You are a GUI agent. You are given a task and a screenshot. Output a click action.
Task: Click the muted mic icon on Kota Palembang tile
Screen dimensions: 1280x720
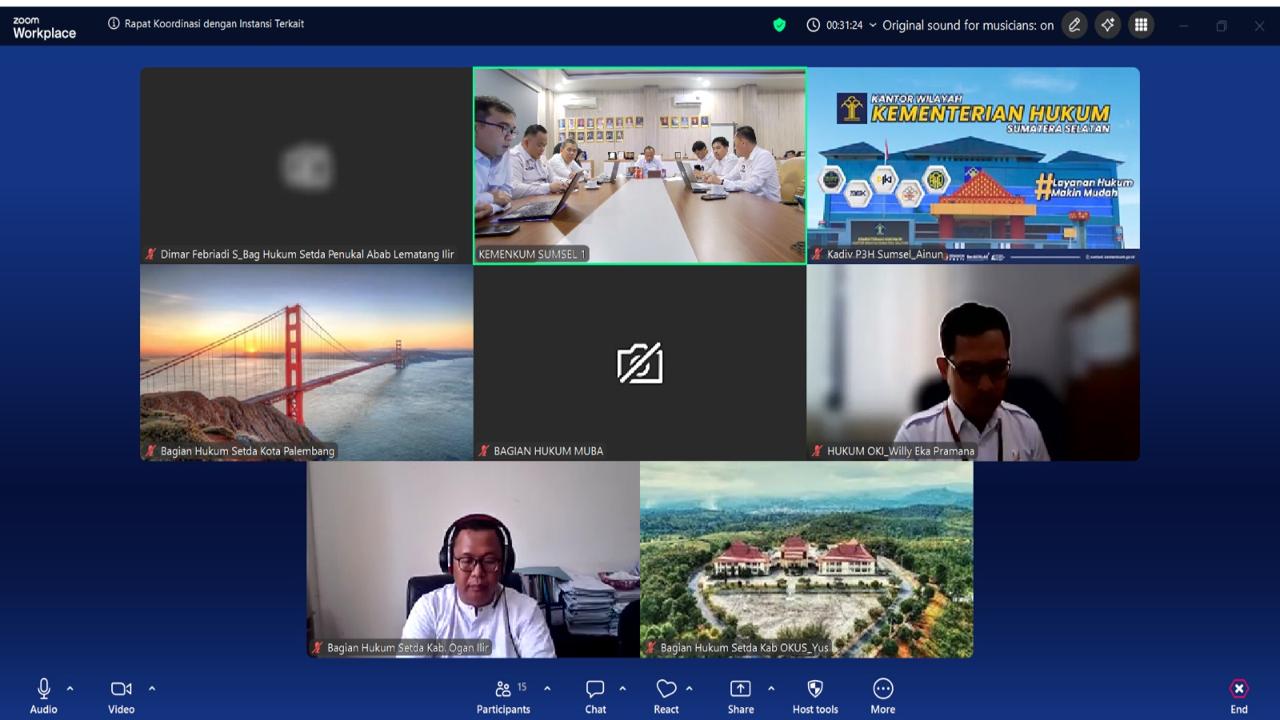point(151,451)
